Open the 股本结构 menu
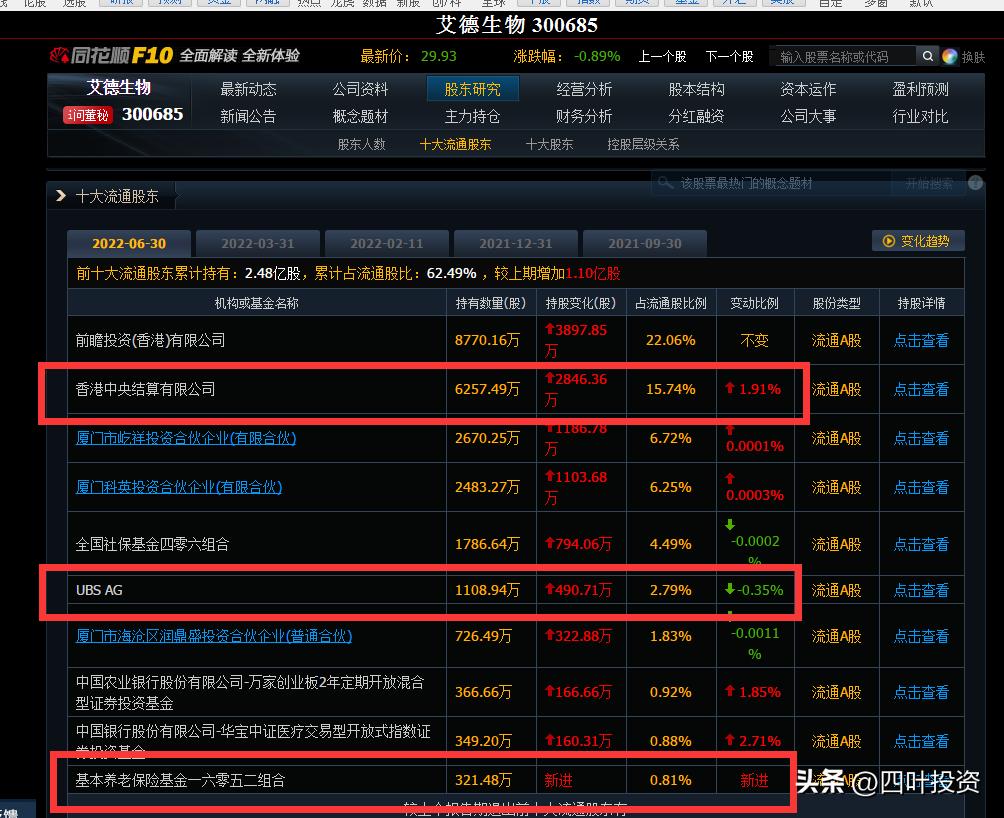Screen dimensions: 1004x818 pyautogui.click(x=696, y=89)
